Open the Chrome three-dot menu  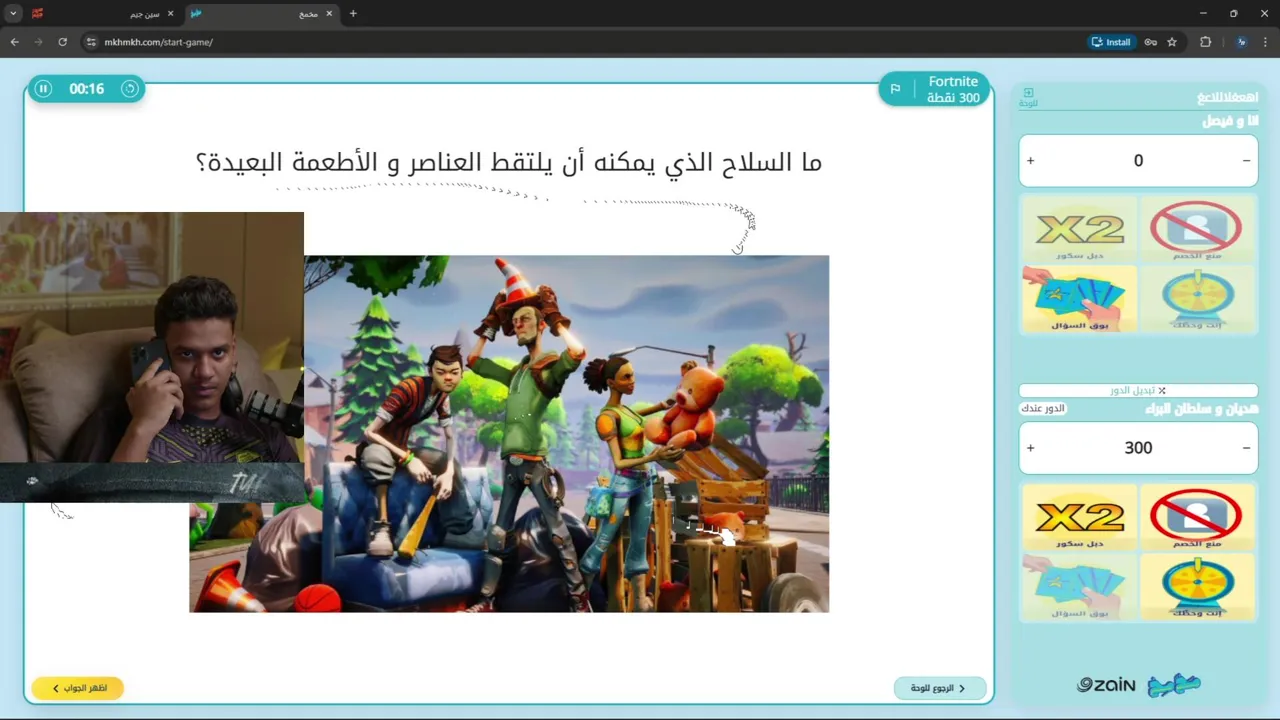point(1266,42)
